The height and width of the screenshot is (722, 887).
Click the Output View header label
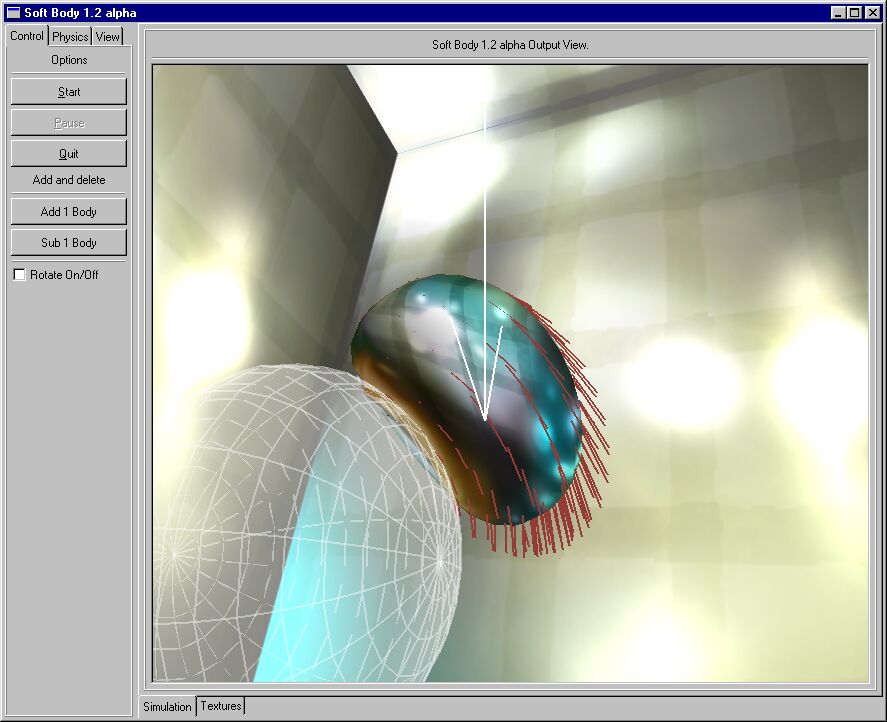pos(510,45)
